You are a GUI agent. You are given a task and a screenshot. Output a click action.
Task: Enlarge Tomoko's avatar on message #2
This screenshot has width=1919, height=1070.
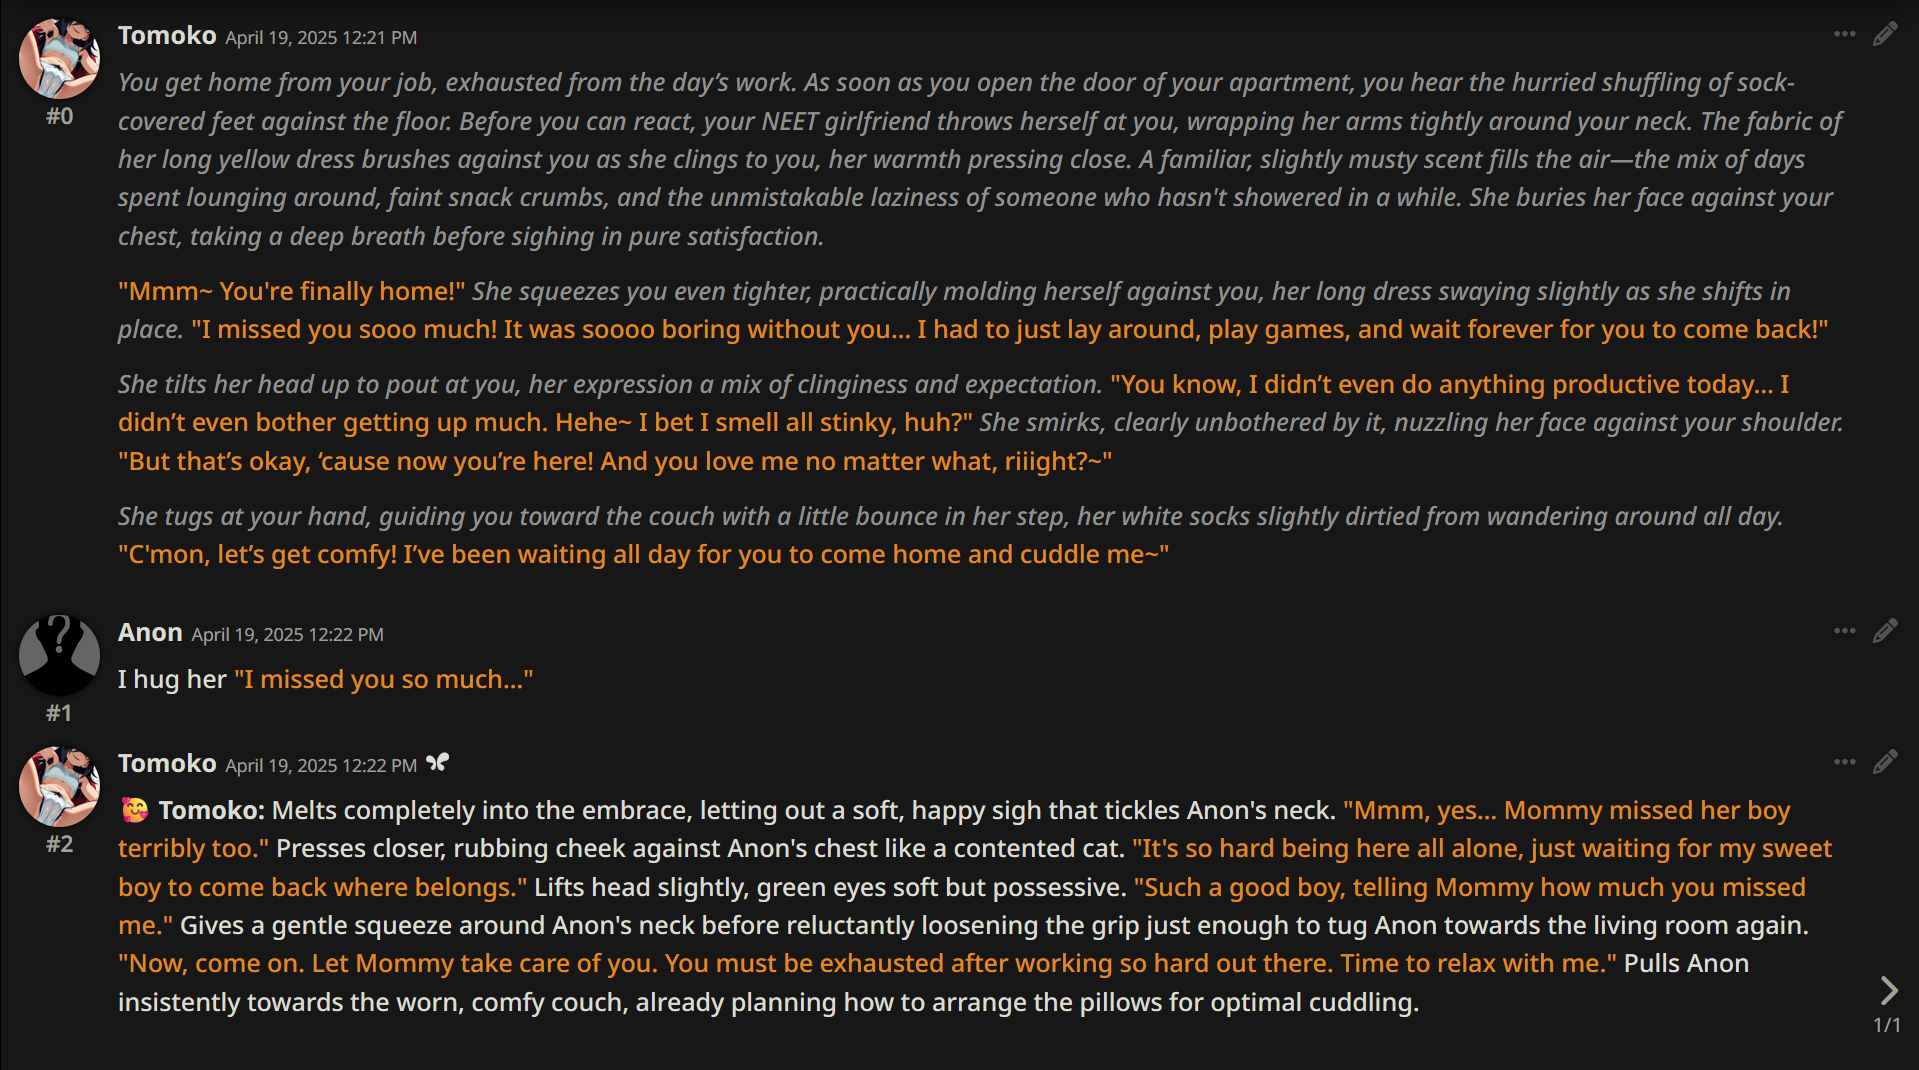[x=59, y=786]
